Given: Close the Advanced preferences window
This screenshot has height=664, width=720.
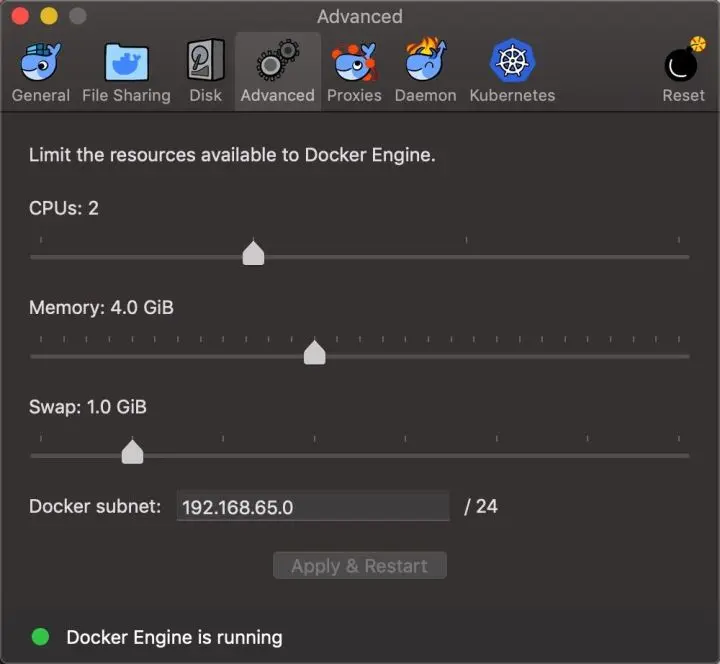Looking at the screenshot, I should [21, 17].
